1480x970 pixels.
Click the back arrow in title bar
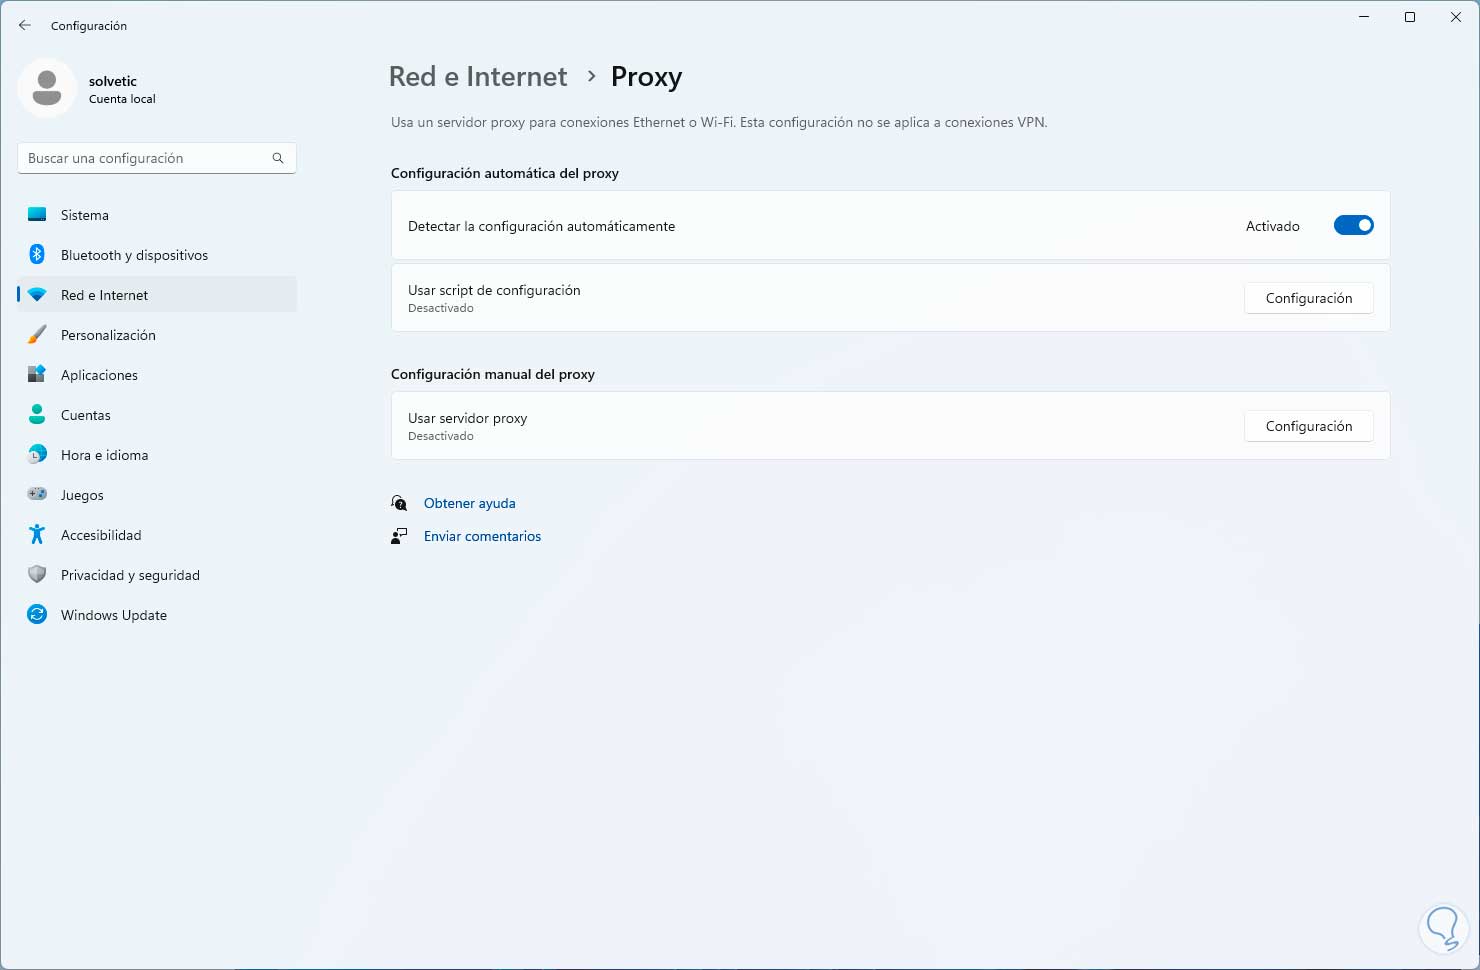(25, 26)
